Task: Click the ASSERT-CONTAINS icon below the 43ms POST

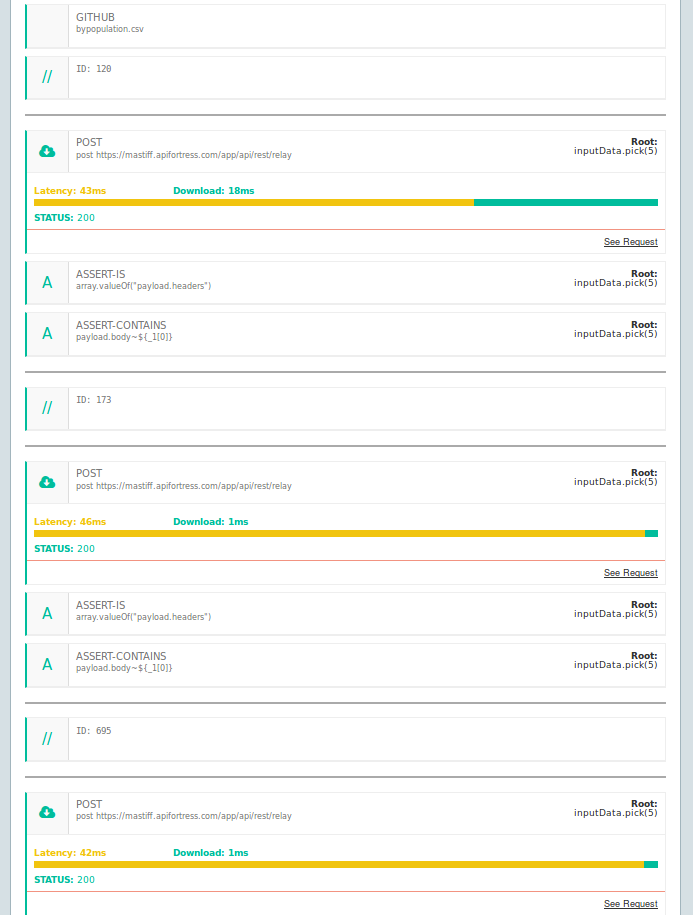Action: pos(47,334)
